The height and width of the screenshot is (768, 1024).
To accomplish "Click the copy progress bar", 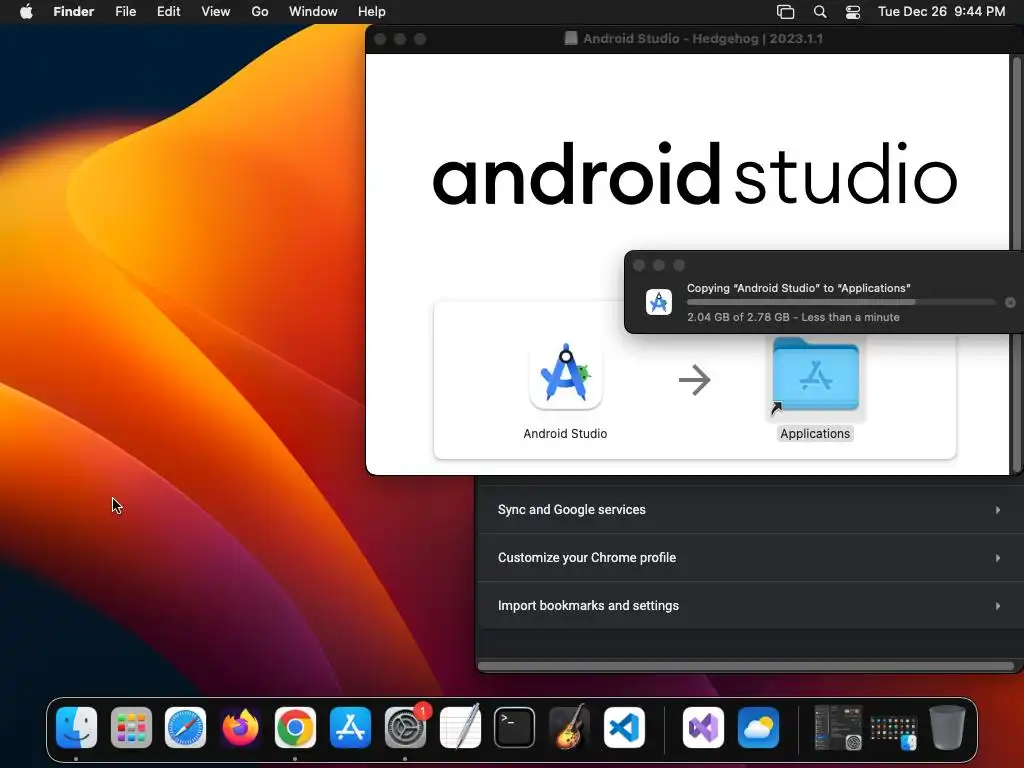I will click(841, 302).
